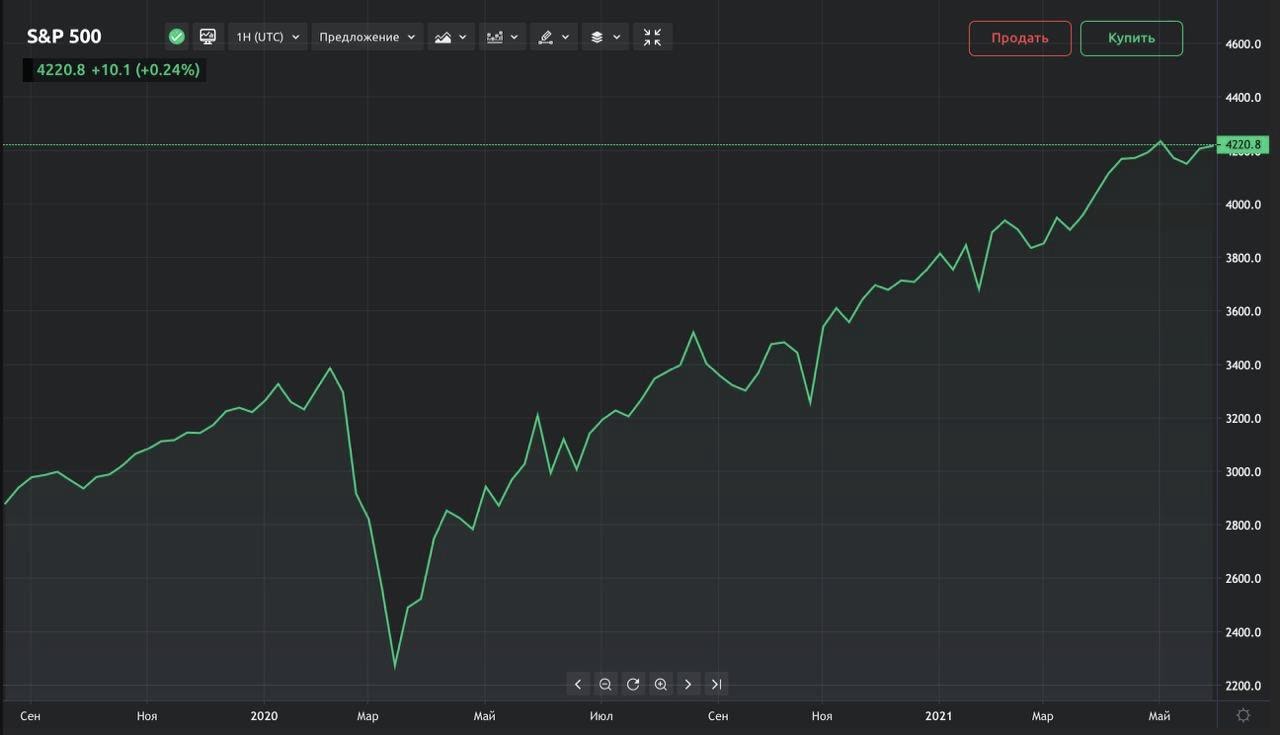The width and height of the screenshot is (1280, 735).
Task: Click the 4400.0 price axis label
Action: point(1244,98)
